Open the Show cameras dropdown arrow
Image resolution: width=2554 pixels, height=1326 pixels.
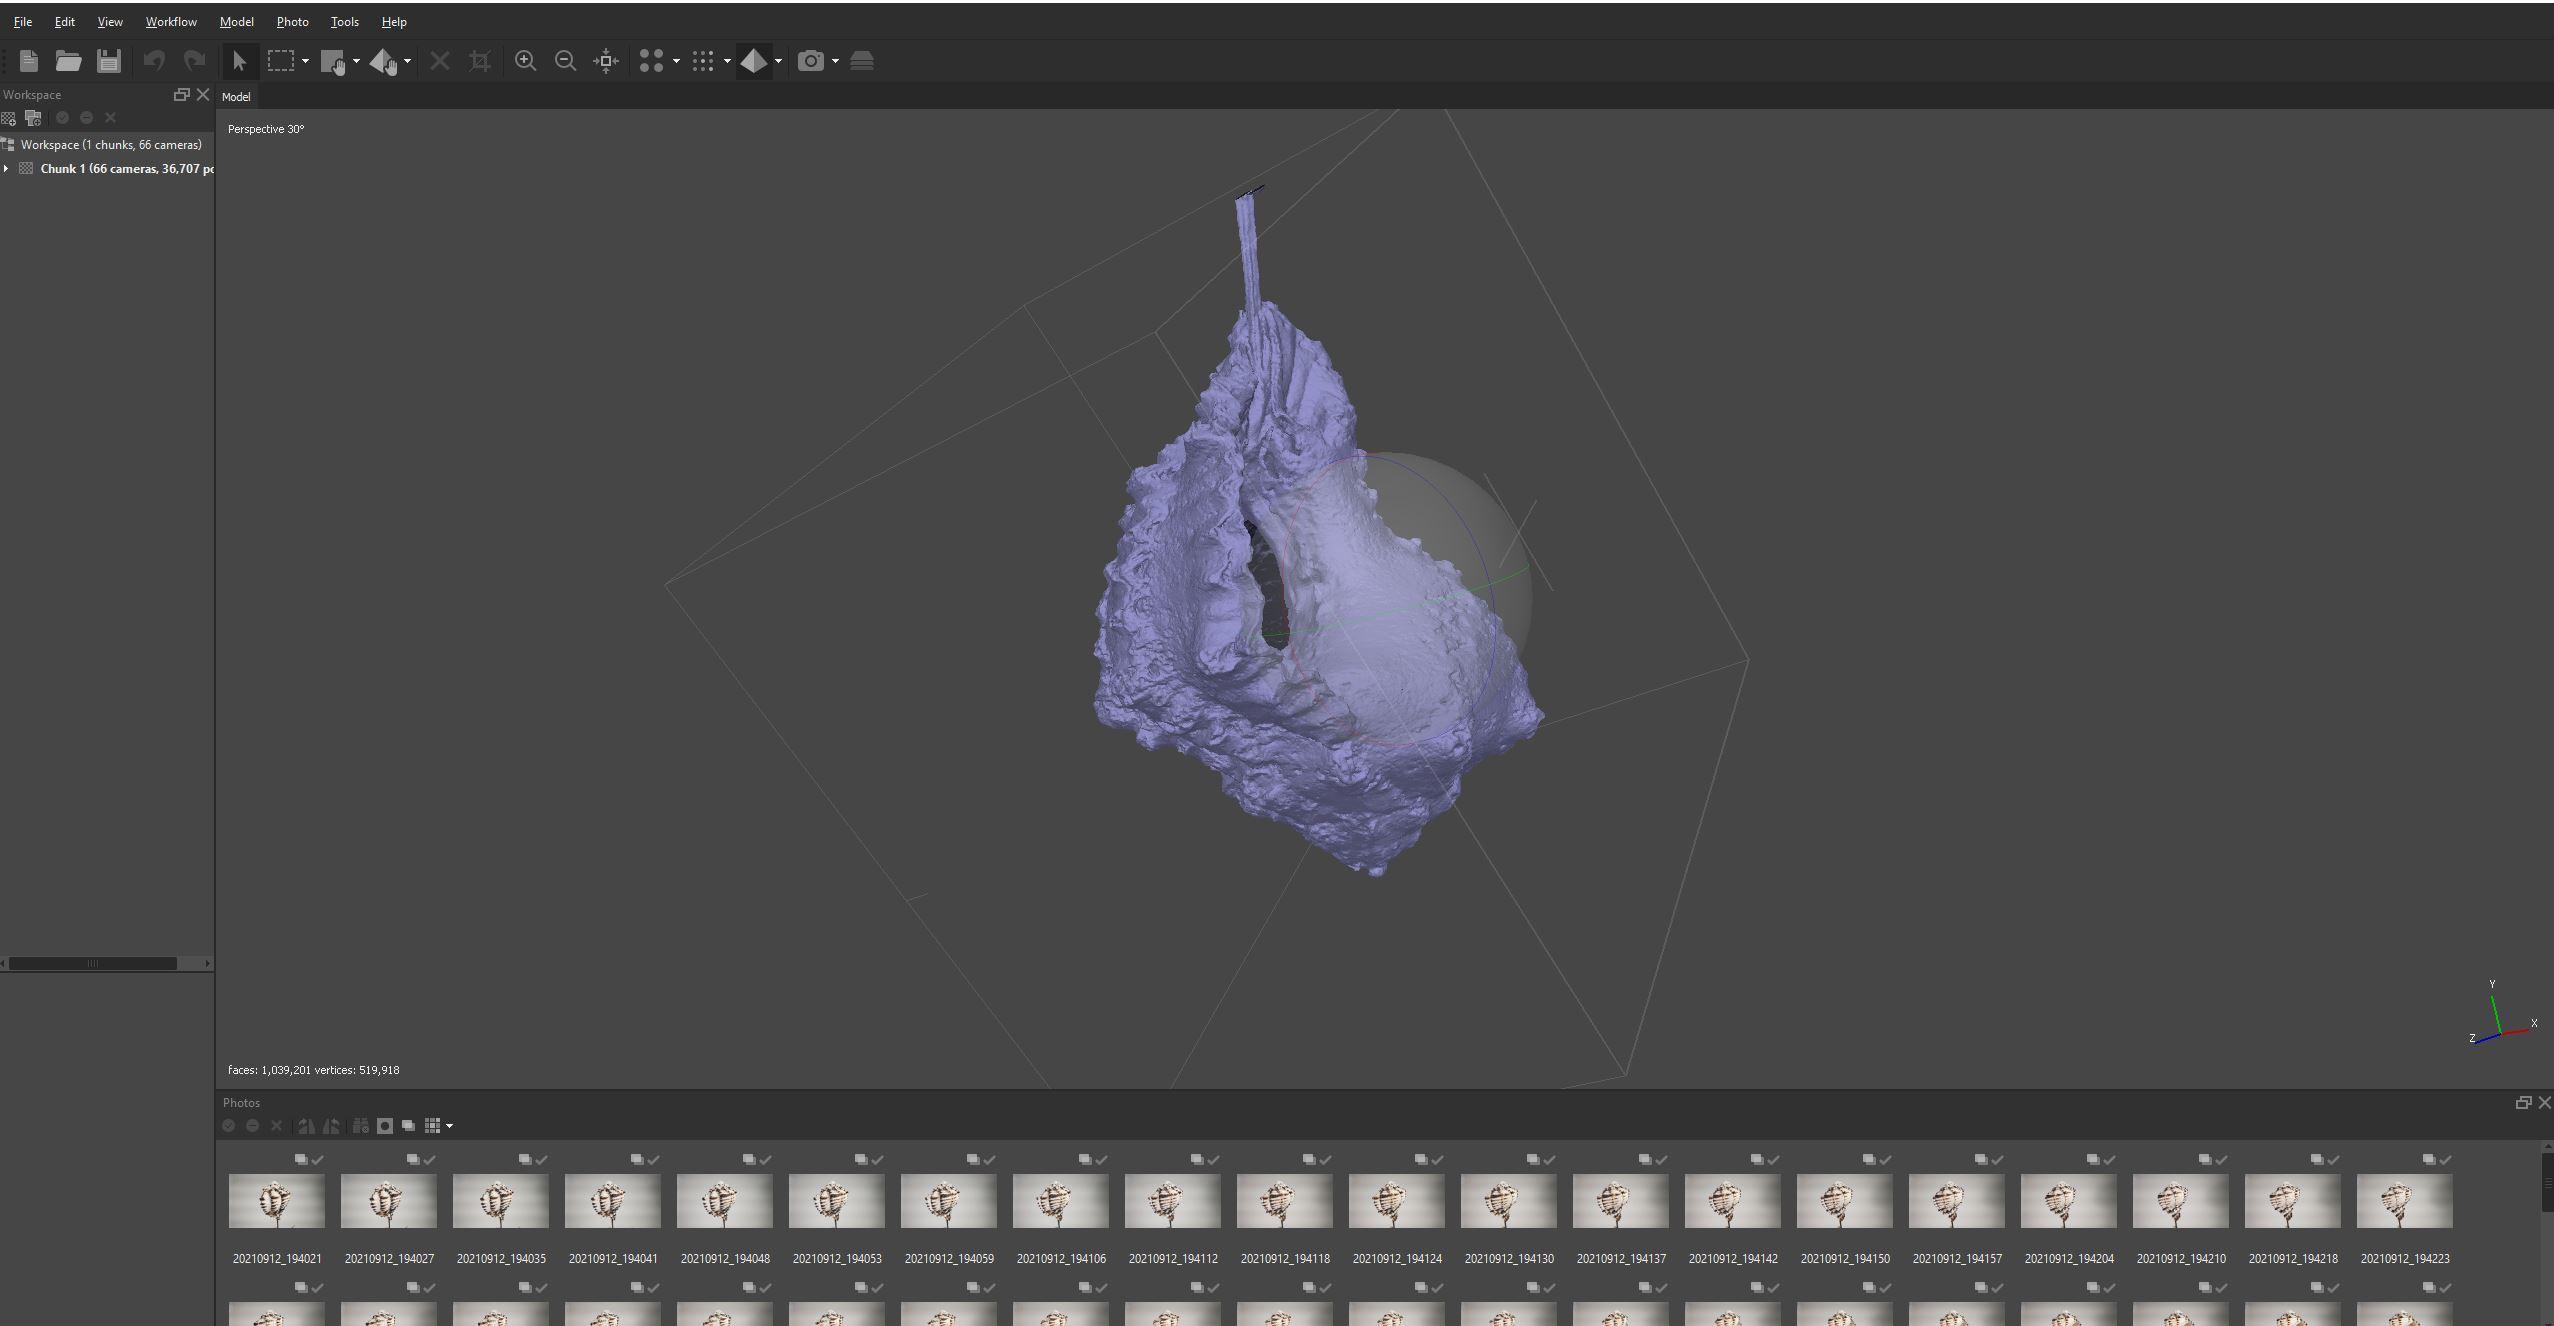coord(835,61)
